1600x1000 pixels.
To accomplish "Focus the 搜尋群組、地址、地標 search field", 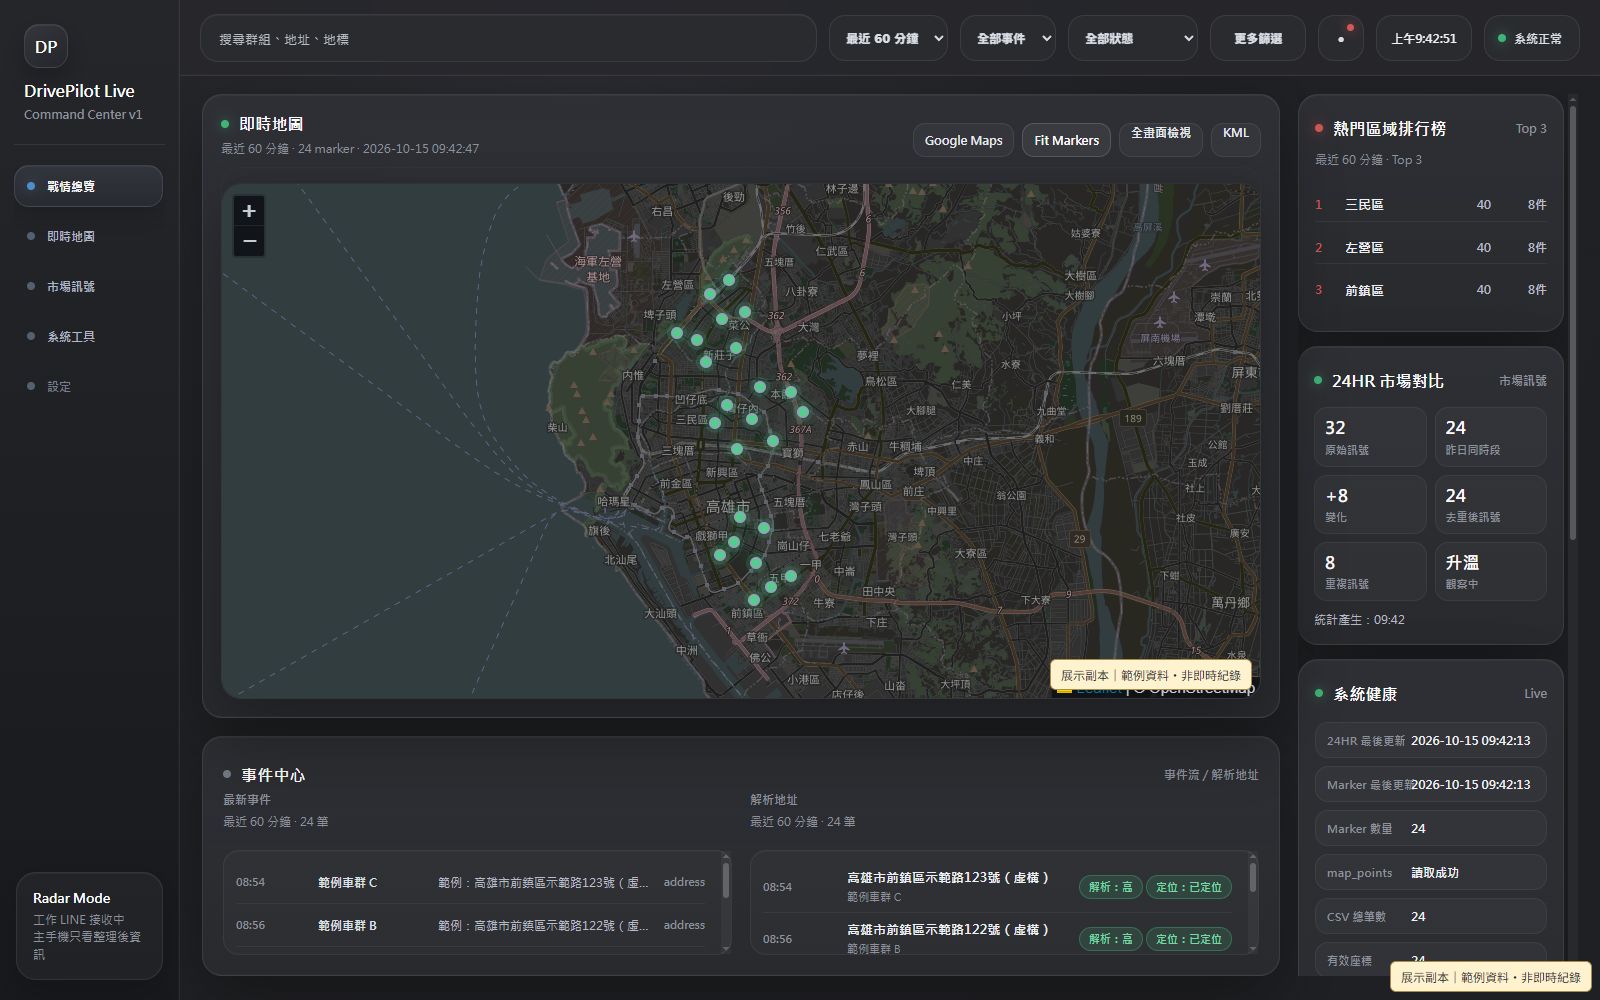I will [508, 38].
